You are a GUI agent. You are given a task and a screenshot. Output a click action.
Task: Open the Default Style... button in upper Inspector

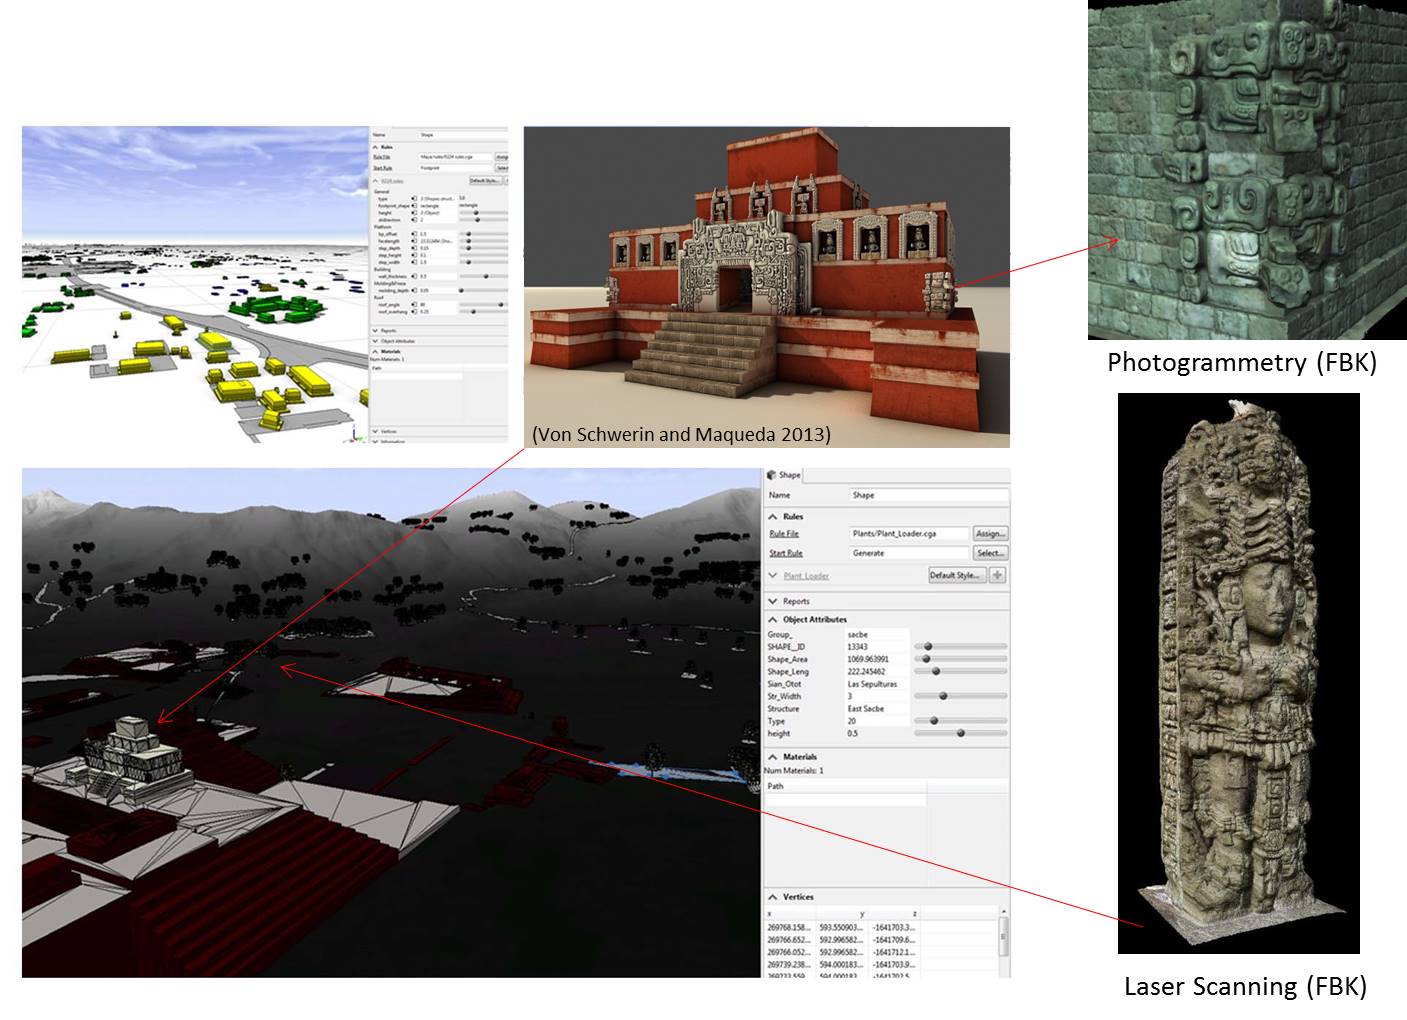pyautogui.click(x=486, y=180)
